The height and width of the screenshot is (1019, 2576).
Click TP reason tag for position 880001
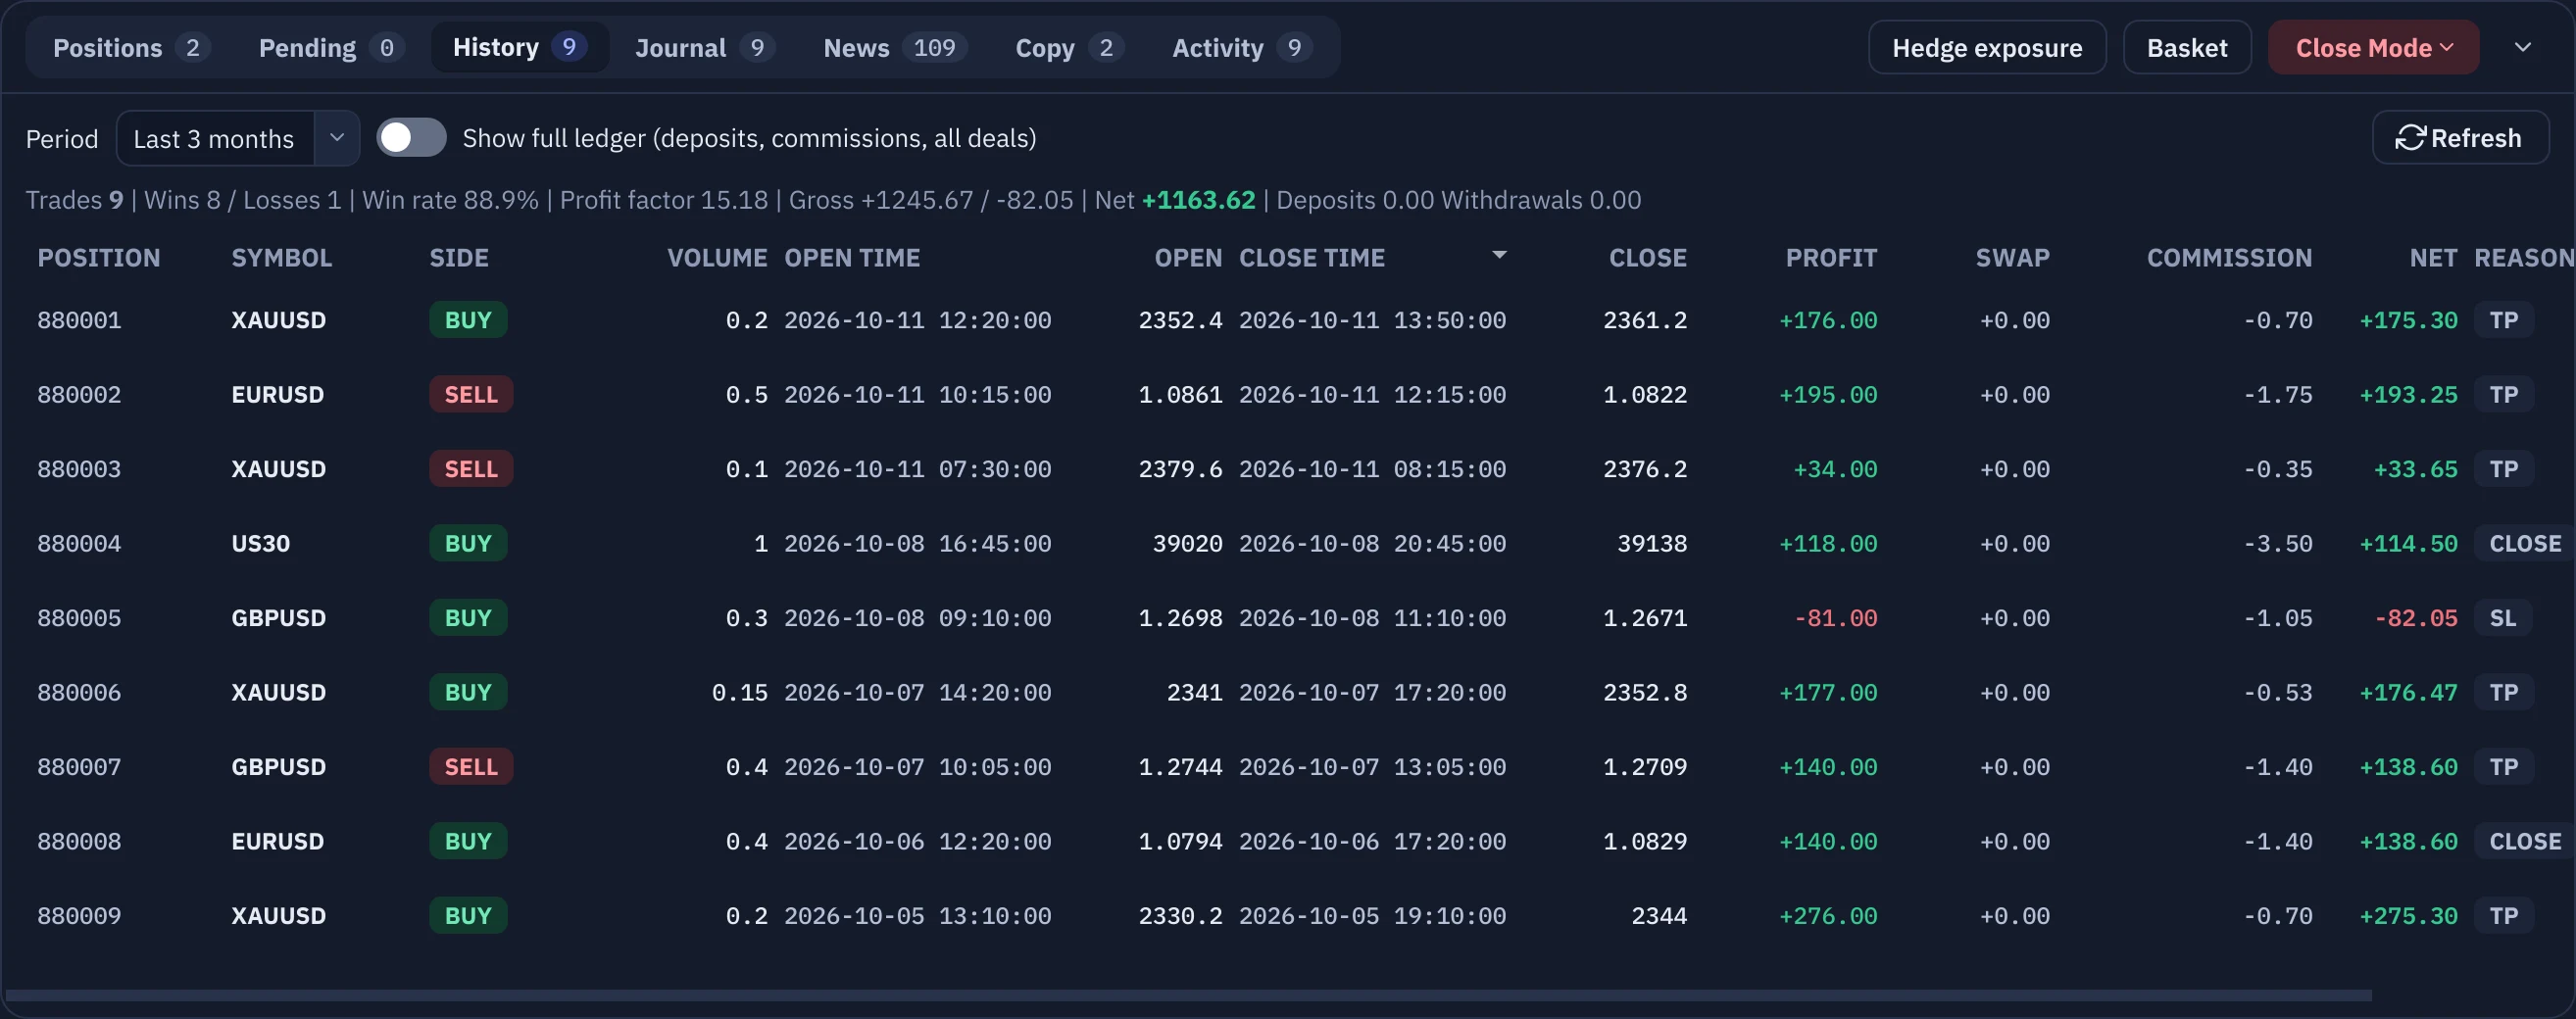coord(2503,320)
